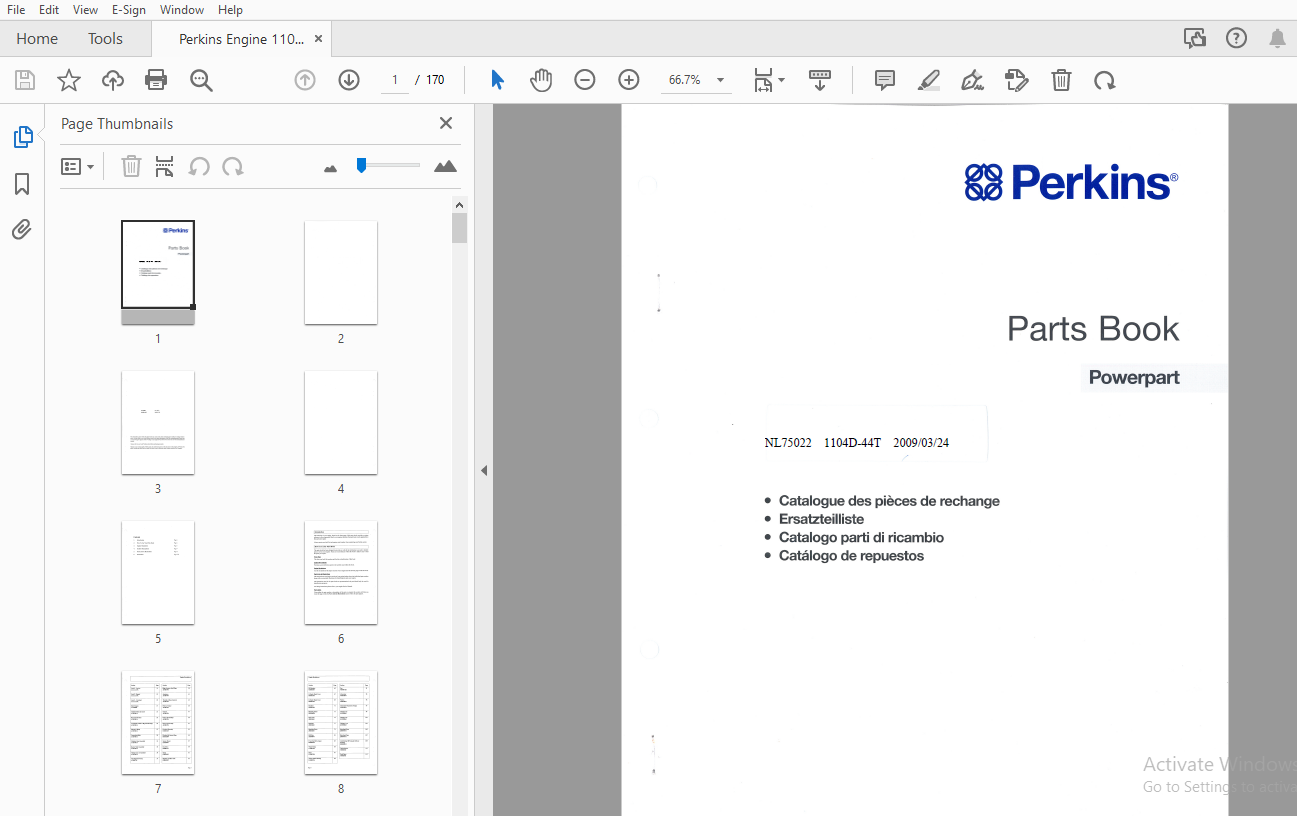Open the E-Sign menu
Image resolution: width=1297 pixels, height=816 pixels.
(128, 9)
